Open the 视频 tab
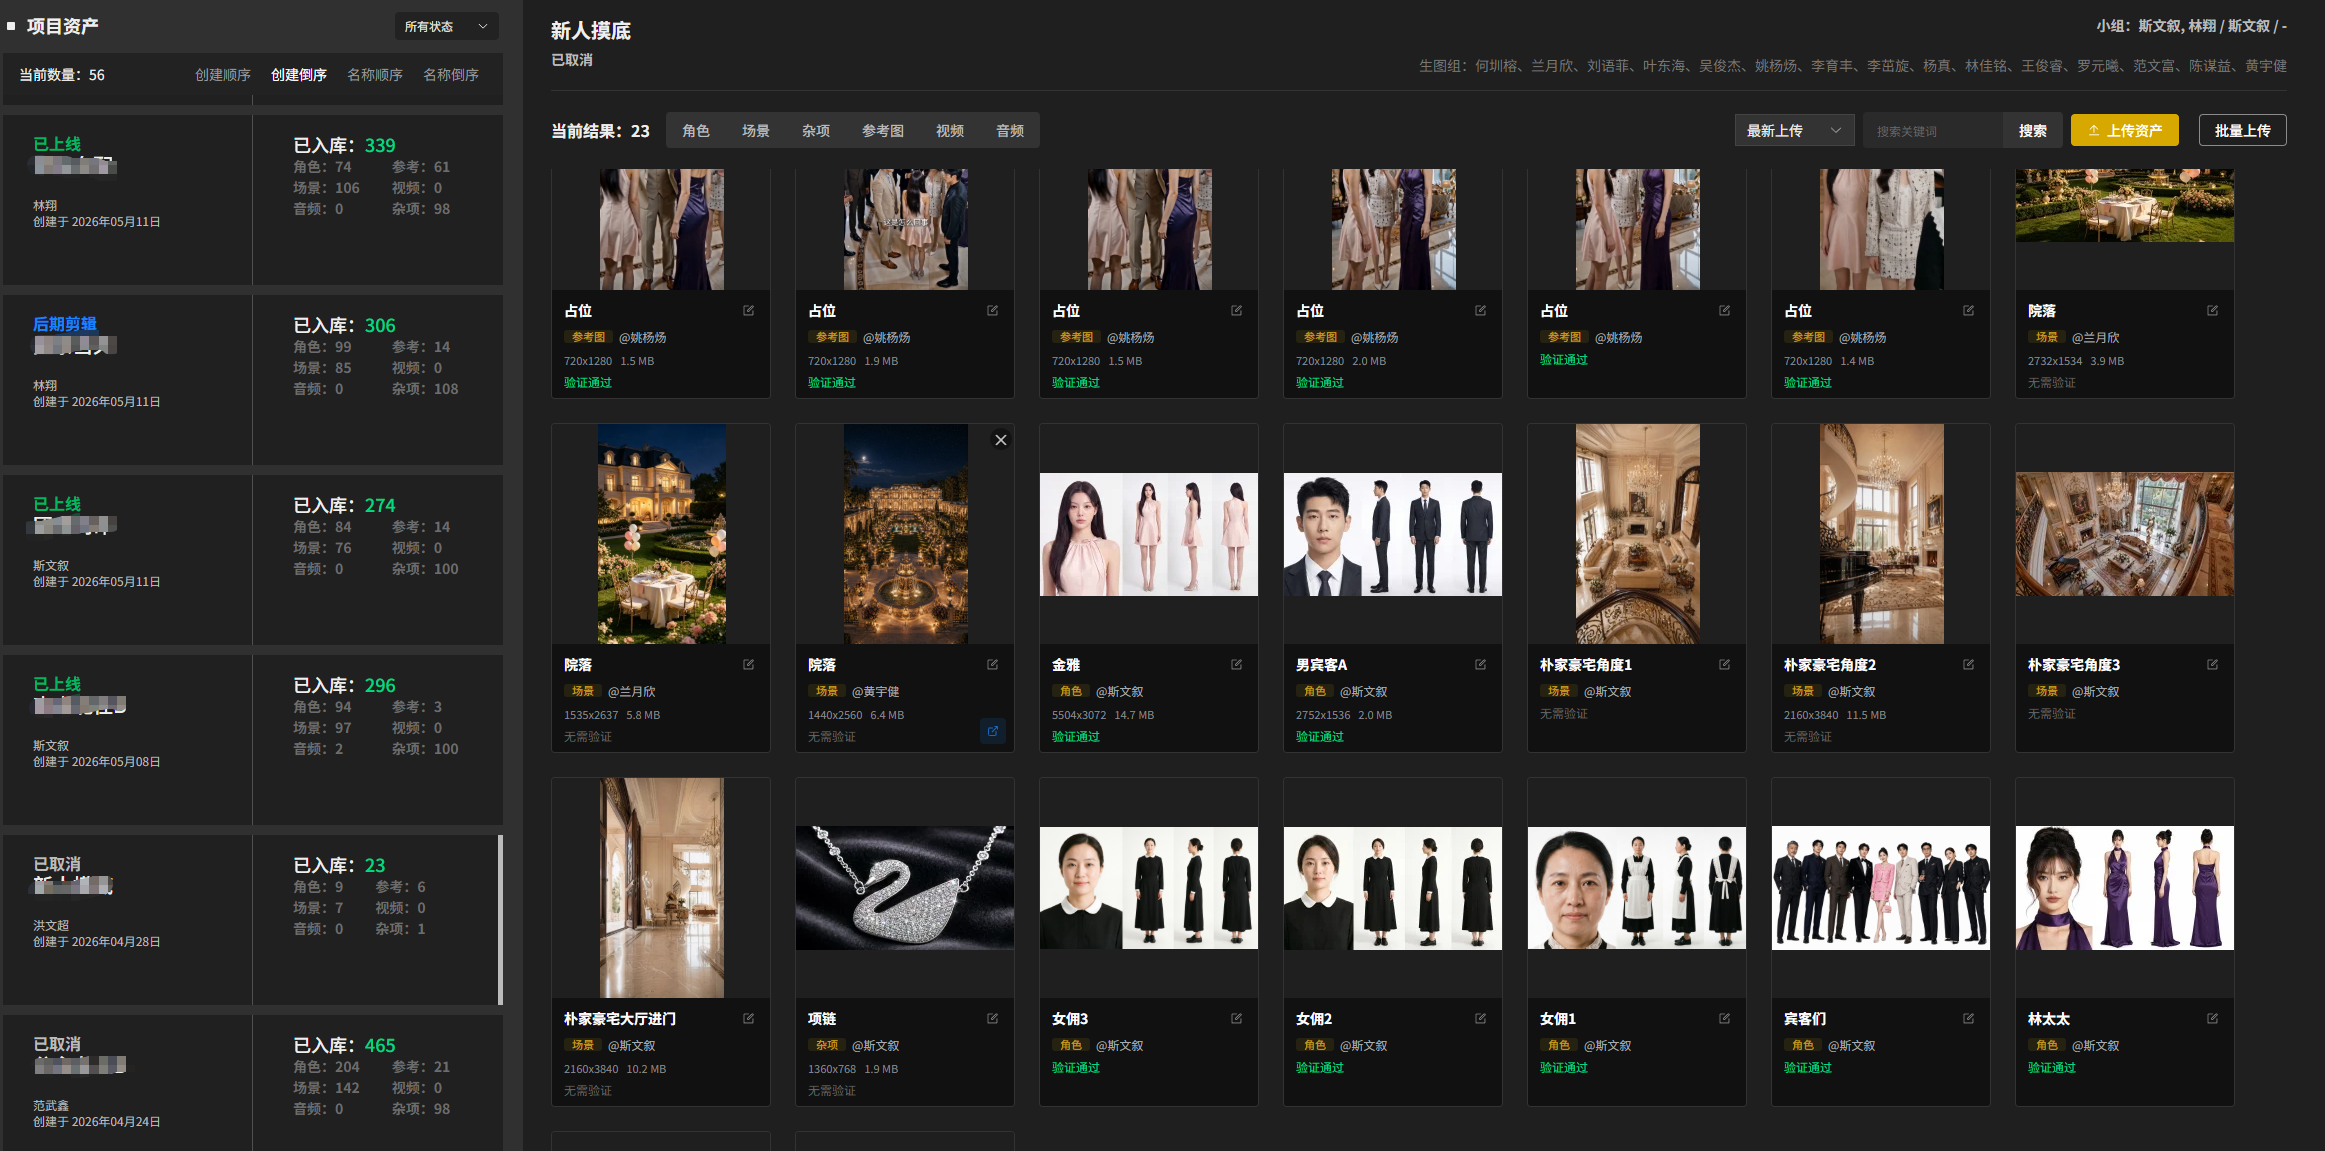This screenshot has height=1151, width=2325. click(950, 131)
